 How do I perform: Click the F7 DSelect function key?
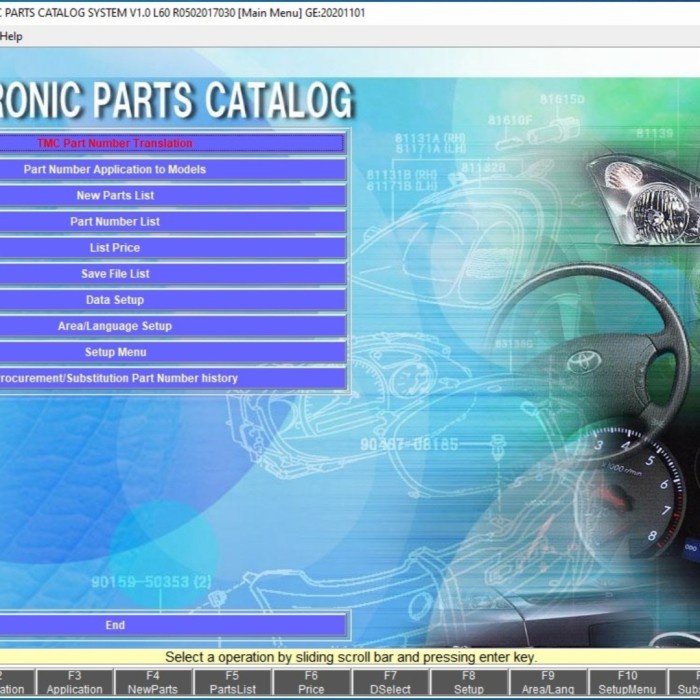coord(390,683)
